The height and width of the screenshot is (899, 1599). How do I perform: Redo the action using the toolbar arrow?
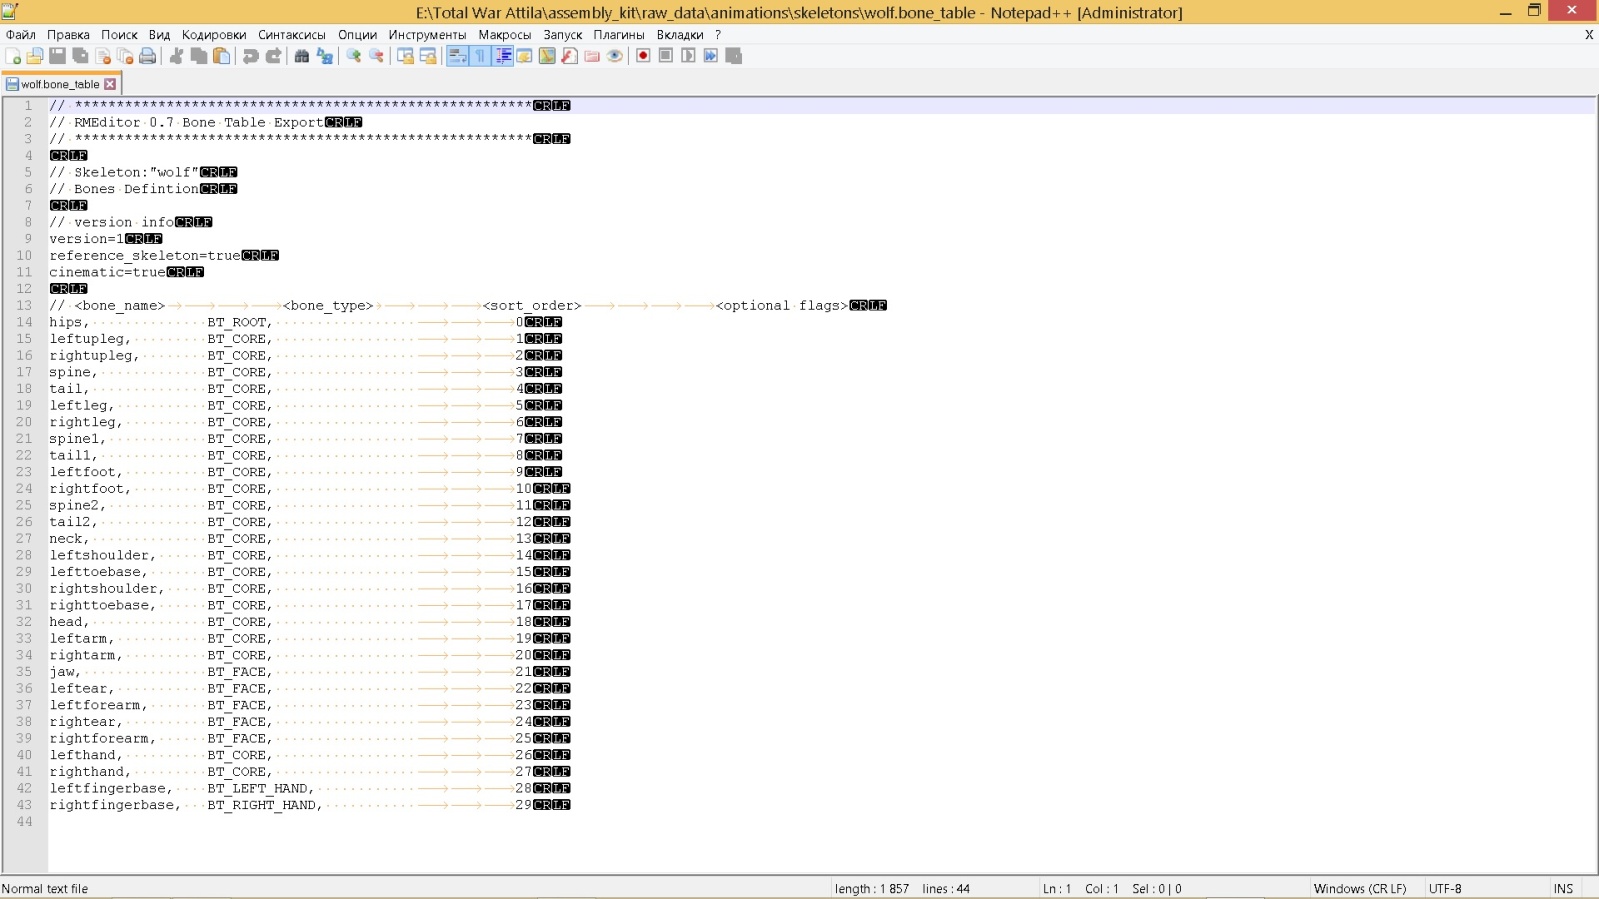click(x=273, y=56)
